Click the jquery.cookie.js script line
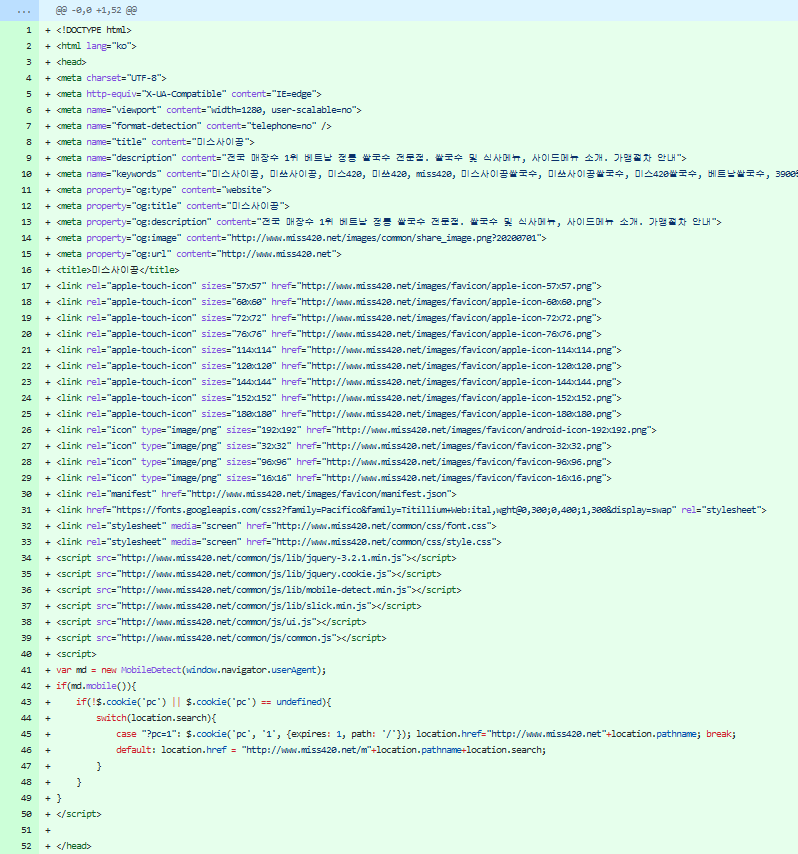The width and height of the screenshot is (798, 854). (x=249, y=574)
